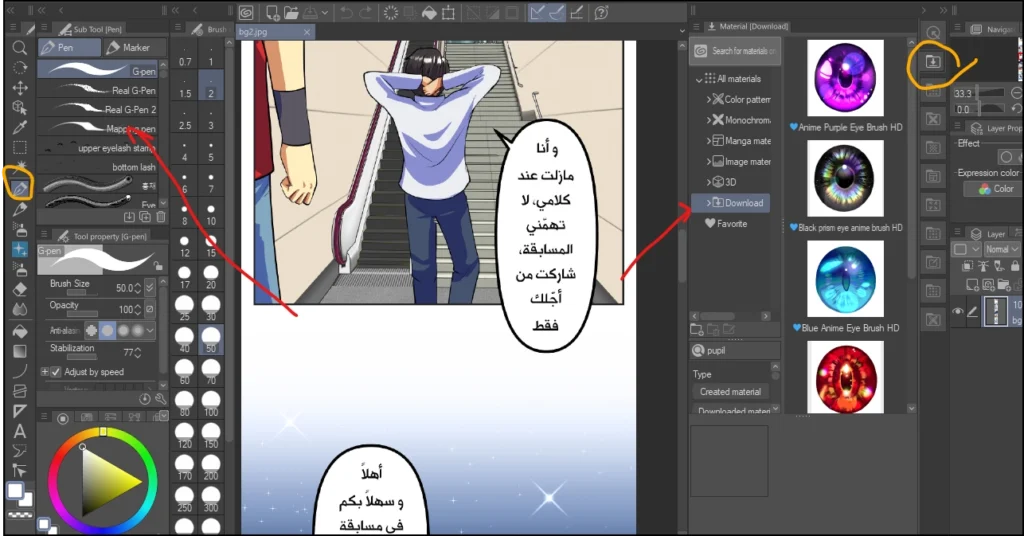This screenshot has height=536, width=1024.
Task: Click the Fill paint bucket icon in command bar
Action: pyautogui.click(x=428, y=12)
